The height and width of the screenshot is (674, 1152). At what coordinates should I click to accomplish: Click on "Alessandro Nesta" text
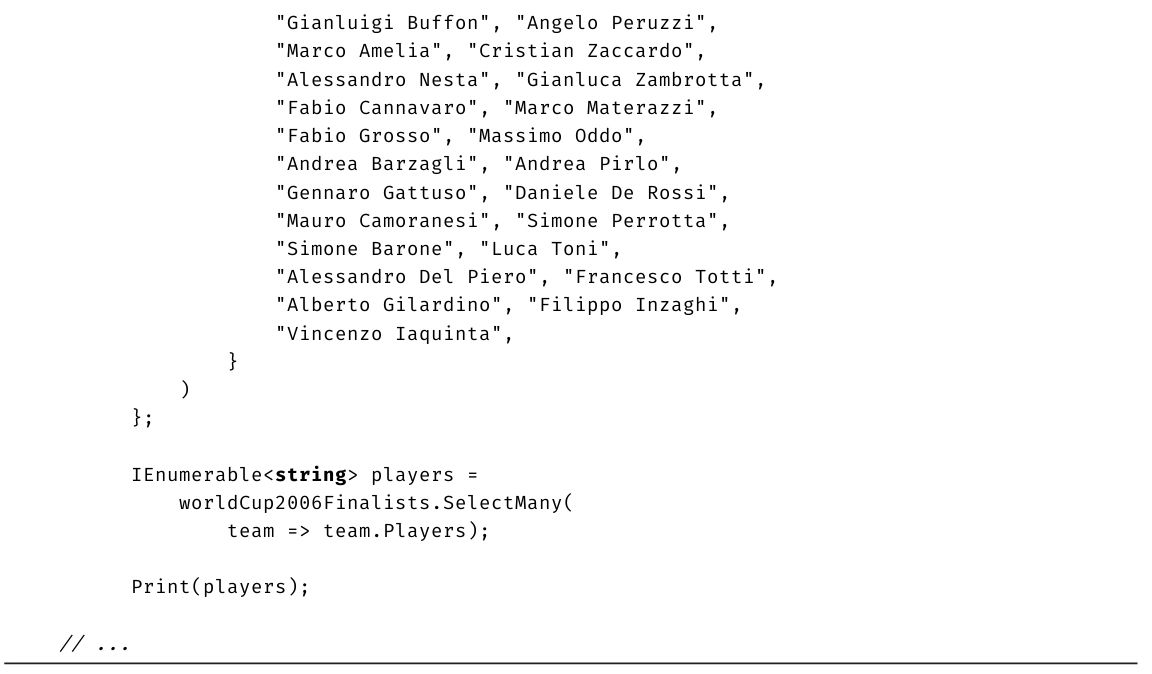pos(383,80)
